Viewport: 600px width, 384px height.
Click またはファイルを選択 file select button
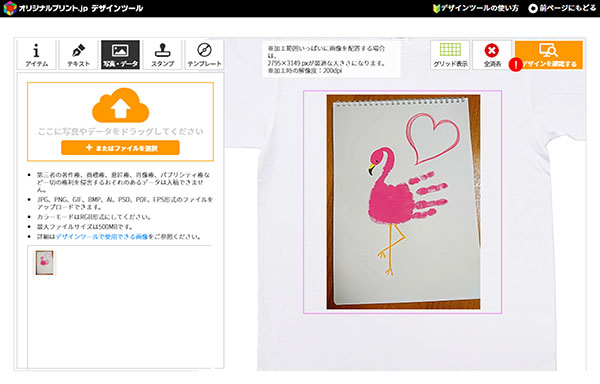click(120, 148)
